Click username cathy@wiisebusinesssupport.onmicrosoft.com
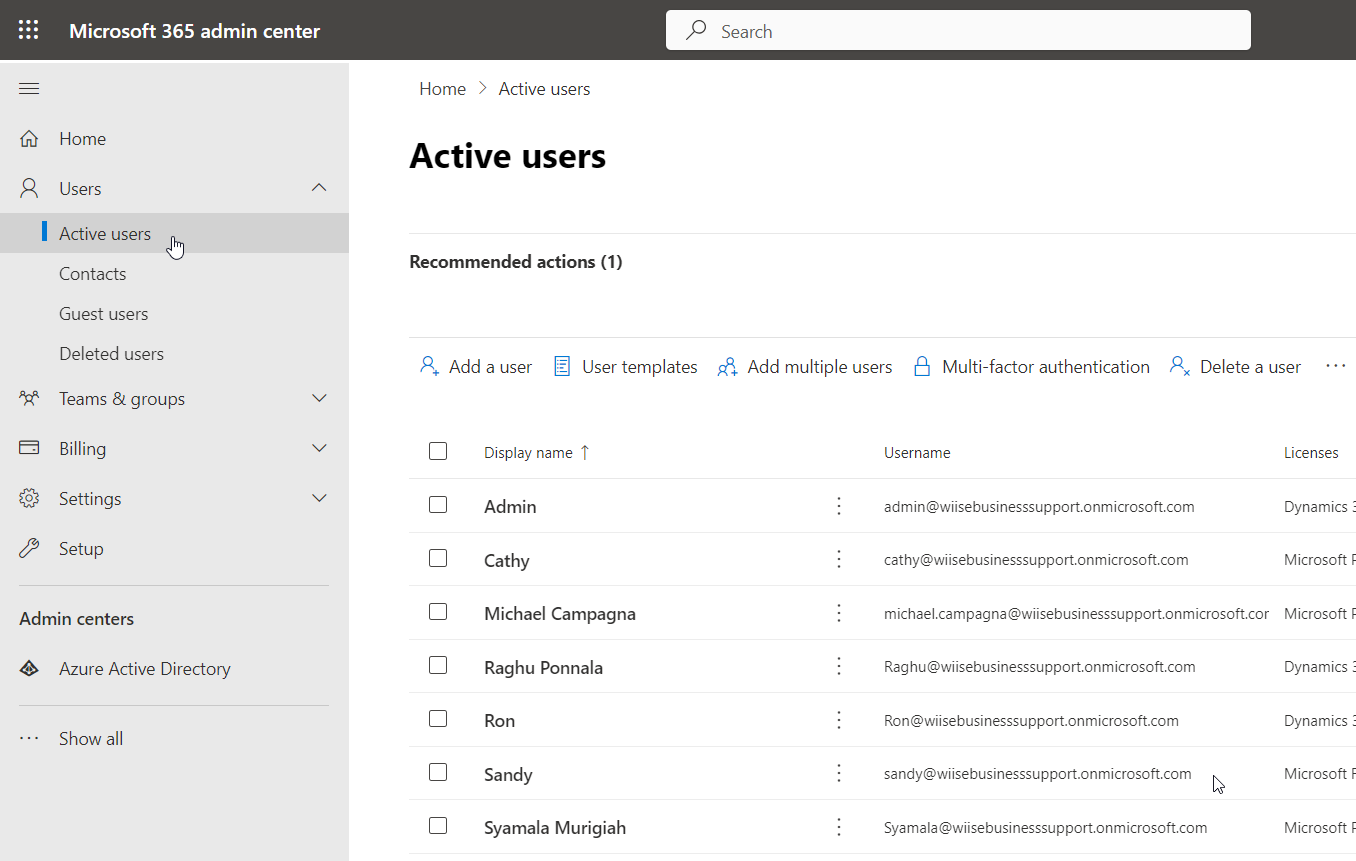The width and height of the screenshot is (1356, 861). [x=1036, y=560]
